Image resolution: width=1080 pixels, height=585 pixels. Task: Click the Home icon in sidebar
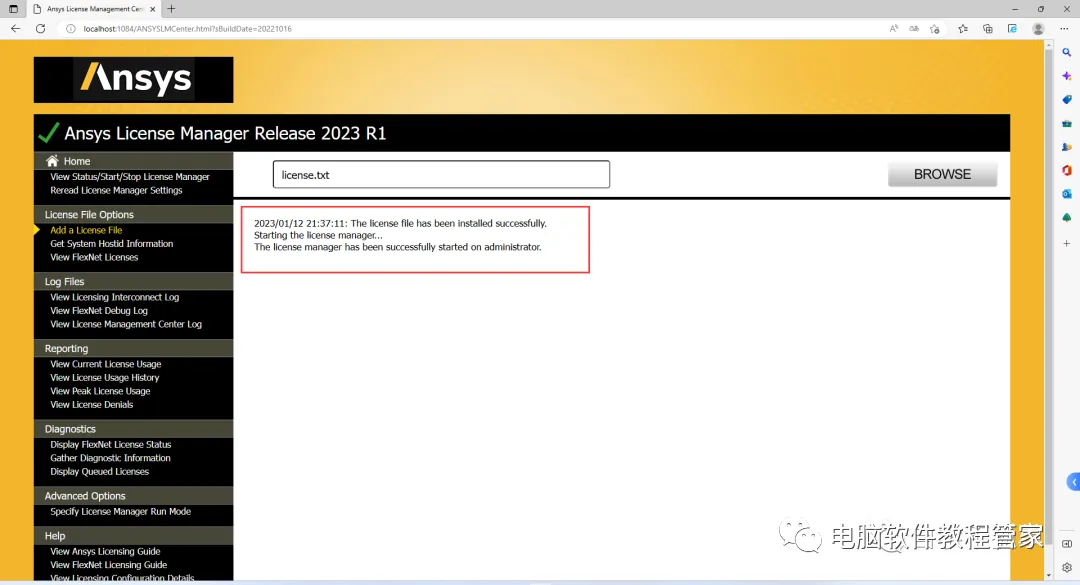52,161
